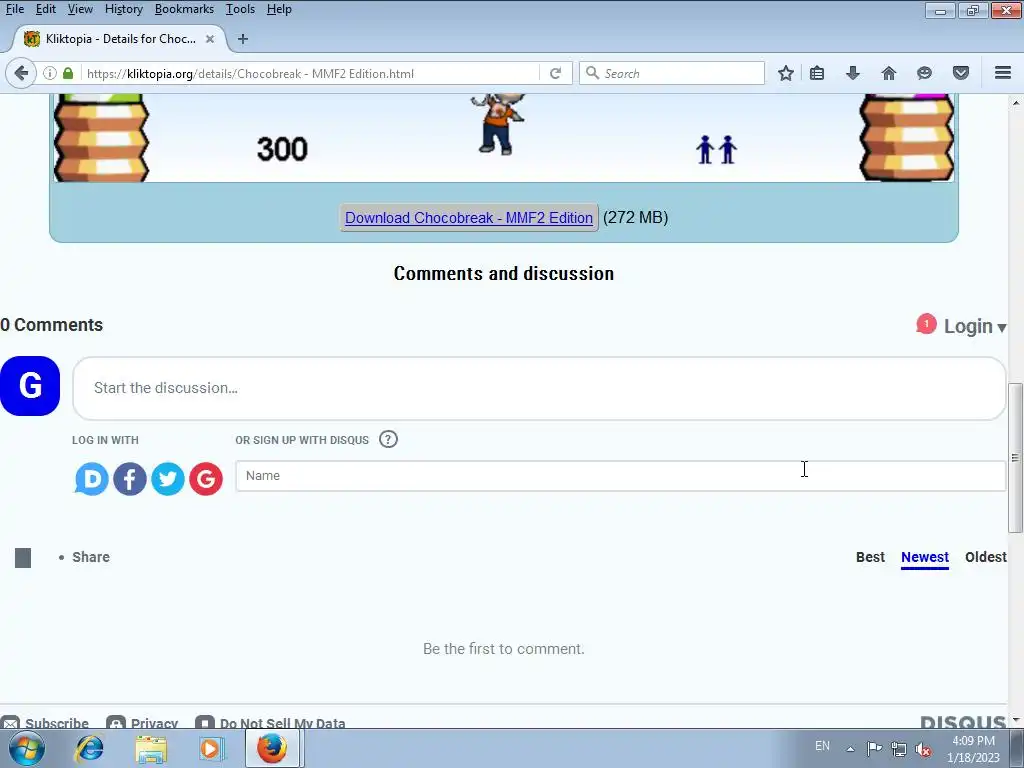The image size is (1024, 768).
Task: Log in with Google icon
Action: click(206, 479)
